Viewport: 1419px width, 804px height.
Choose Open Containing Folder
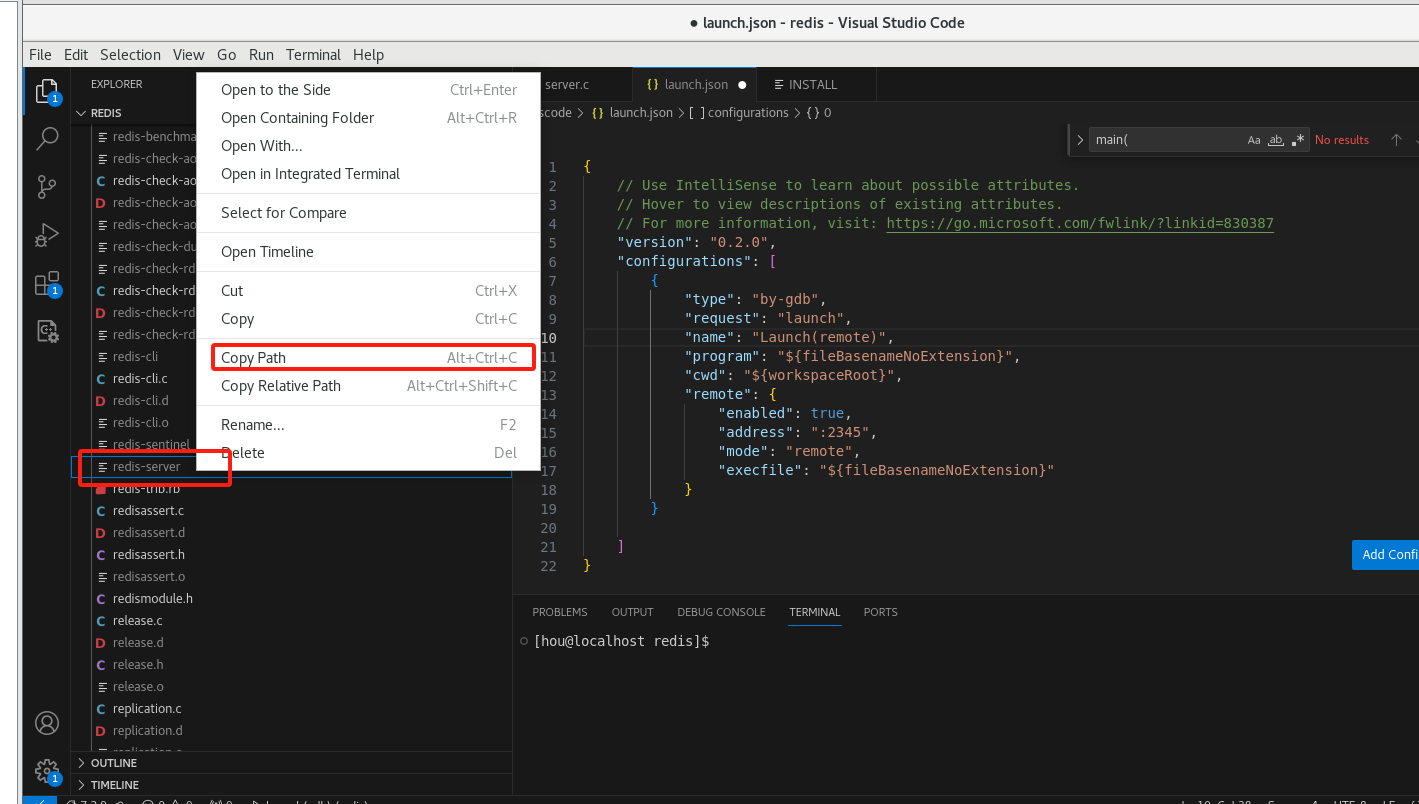tap(369, 118)
